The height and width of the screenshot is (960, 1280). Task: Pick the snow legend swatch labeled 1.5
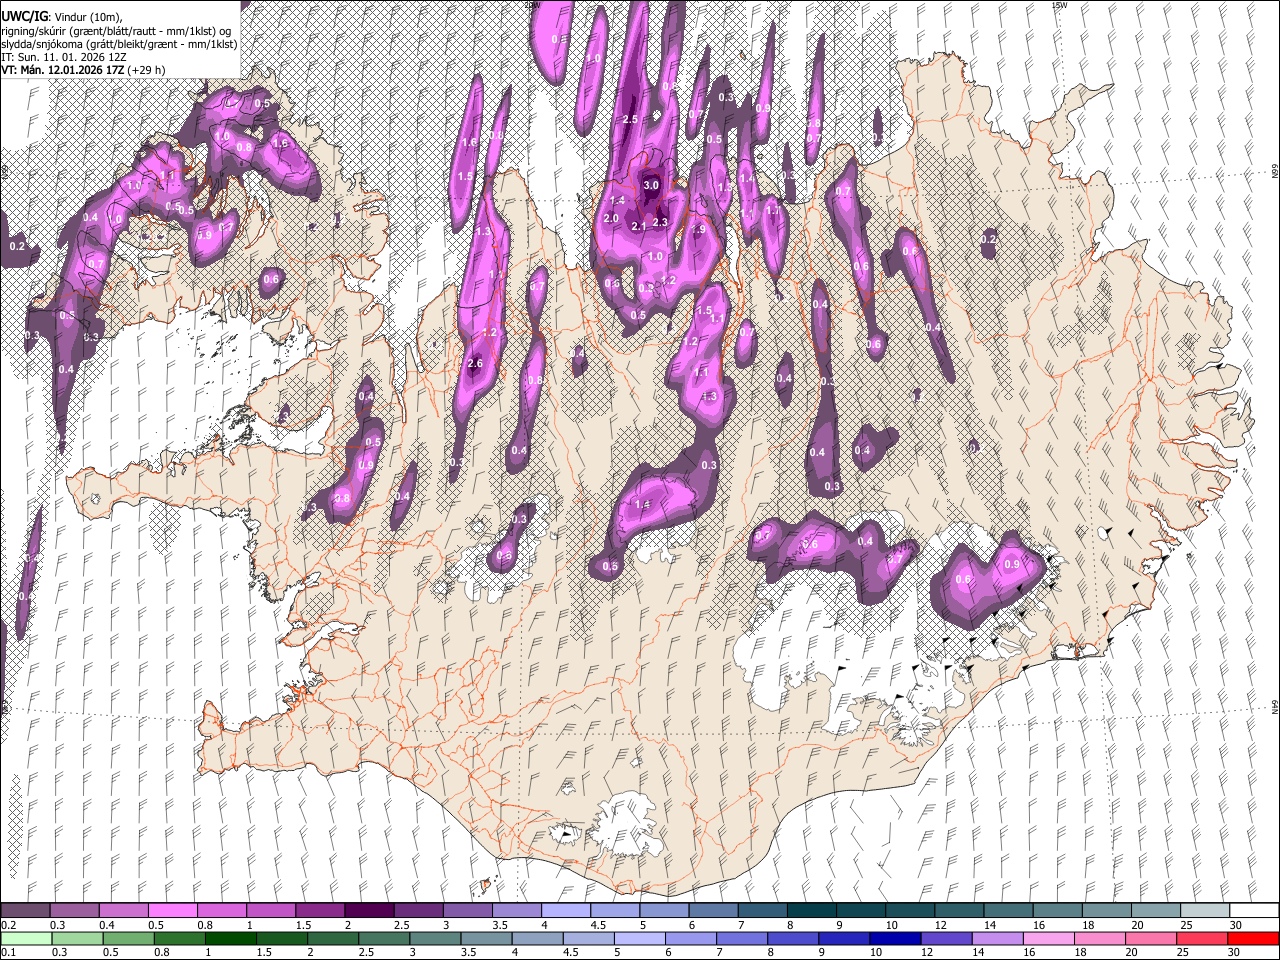(320, 910)
